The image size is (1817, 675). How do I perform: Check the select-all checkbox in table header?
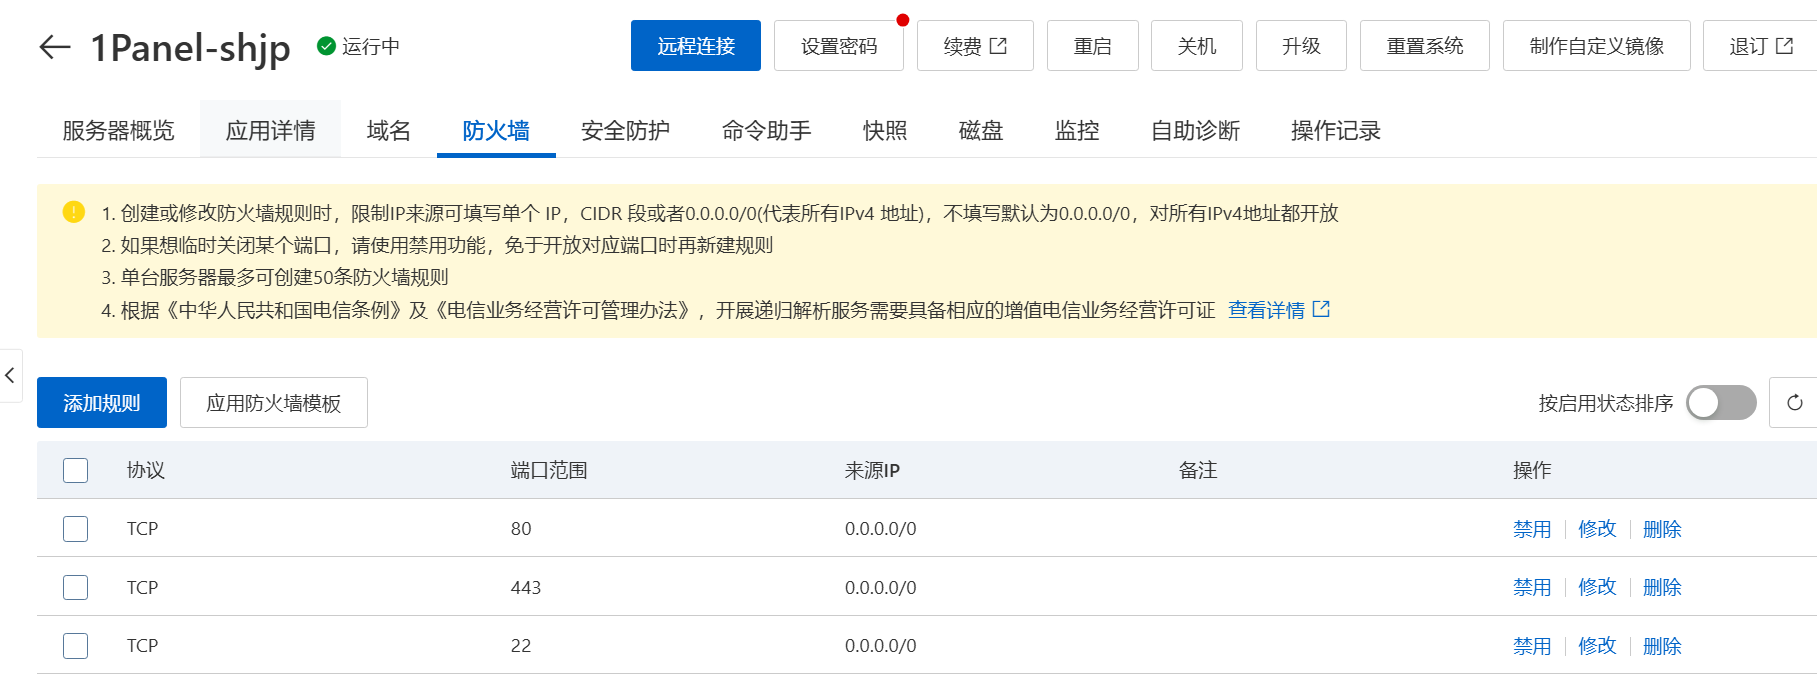[x=76, y=470]
